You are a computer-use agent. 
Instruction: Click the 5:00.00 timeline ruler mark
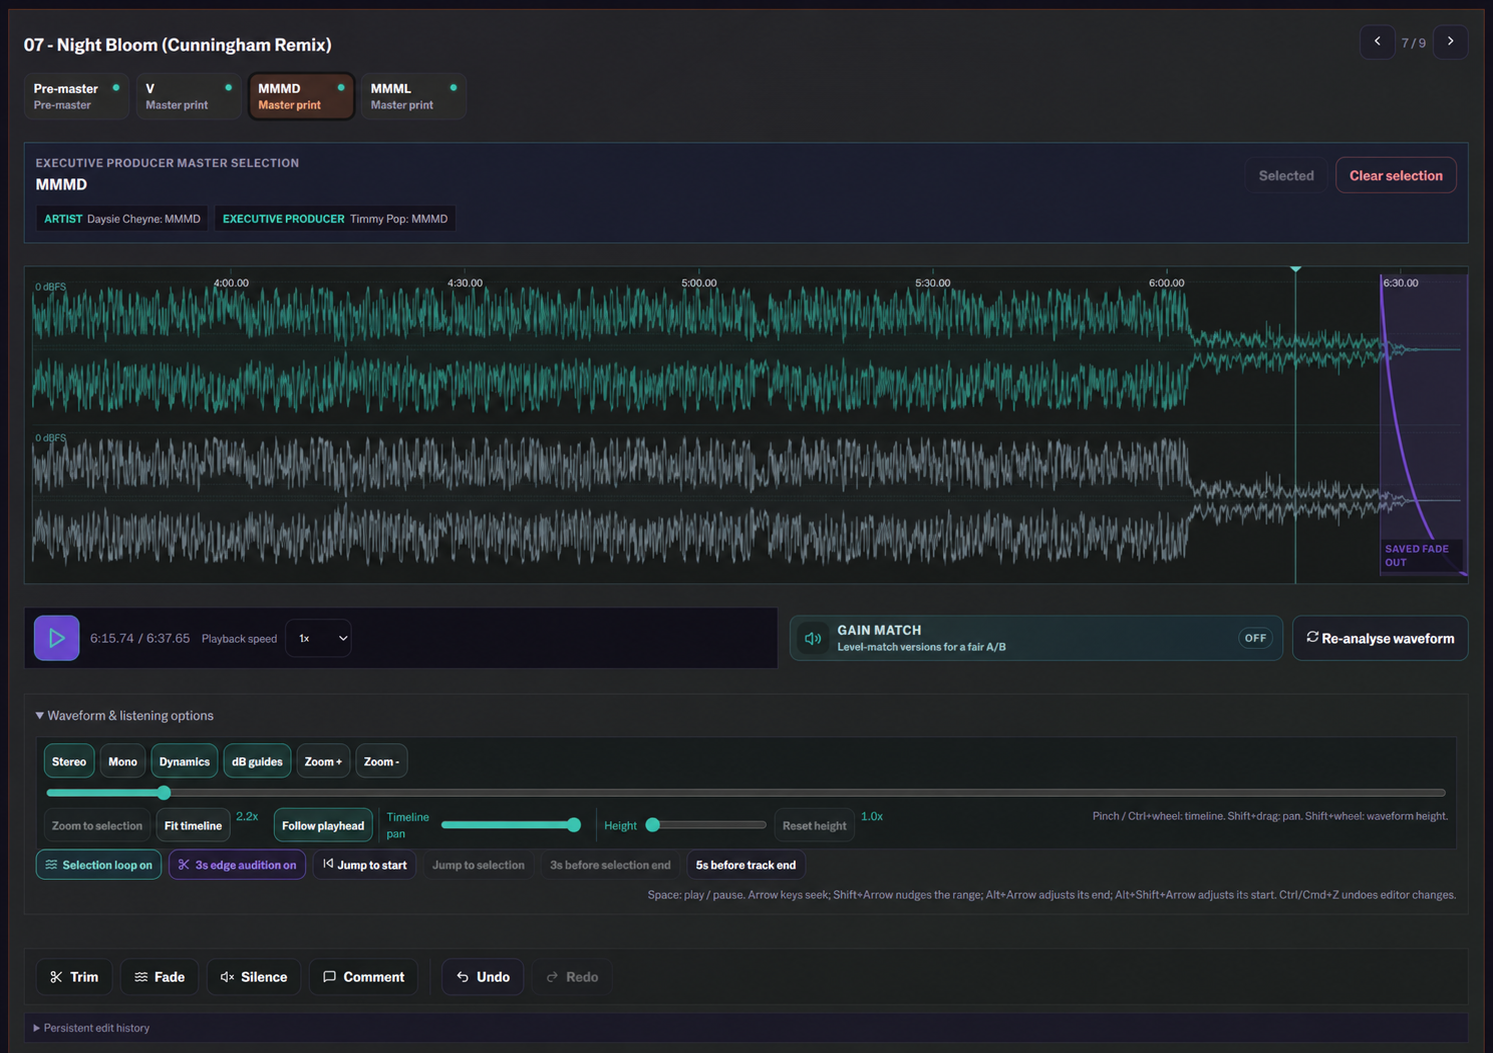tap(699, 283)
